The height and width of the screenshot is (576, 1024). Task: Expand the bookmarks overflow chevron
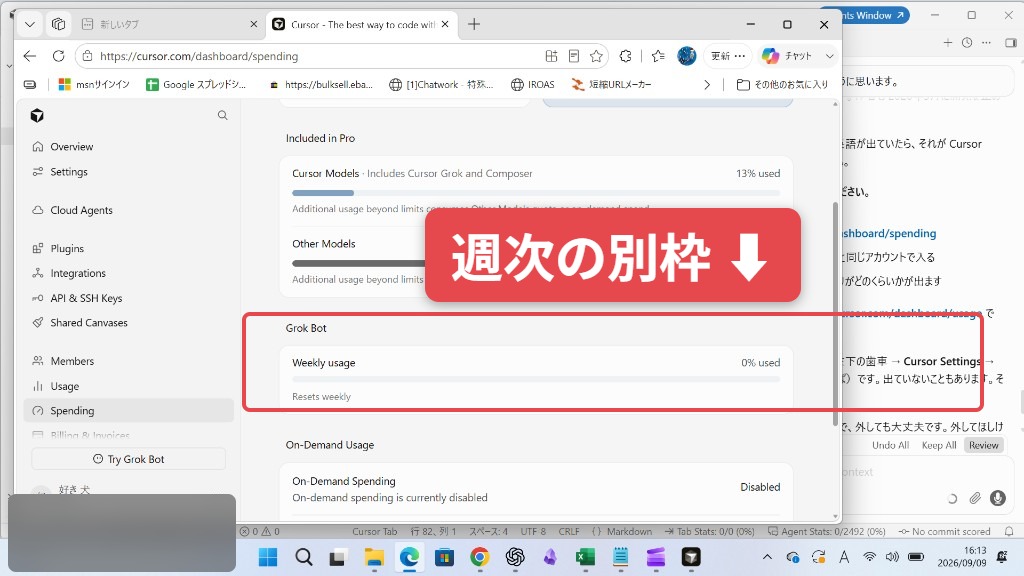pos(707,84)
